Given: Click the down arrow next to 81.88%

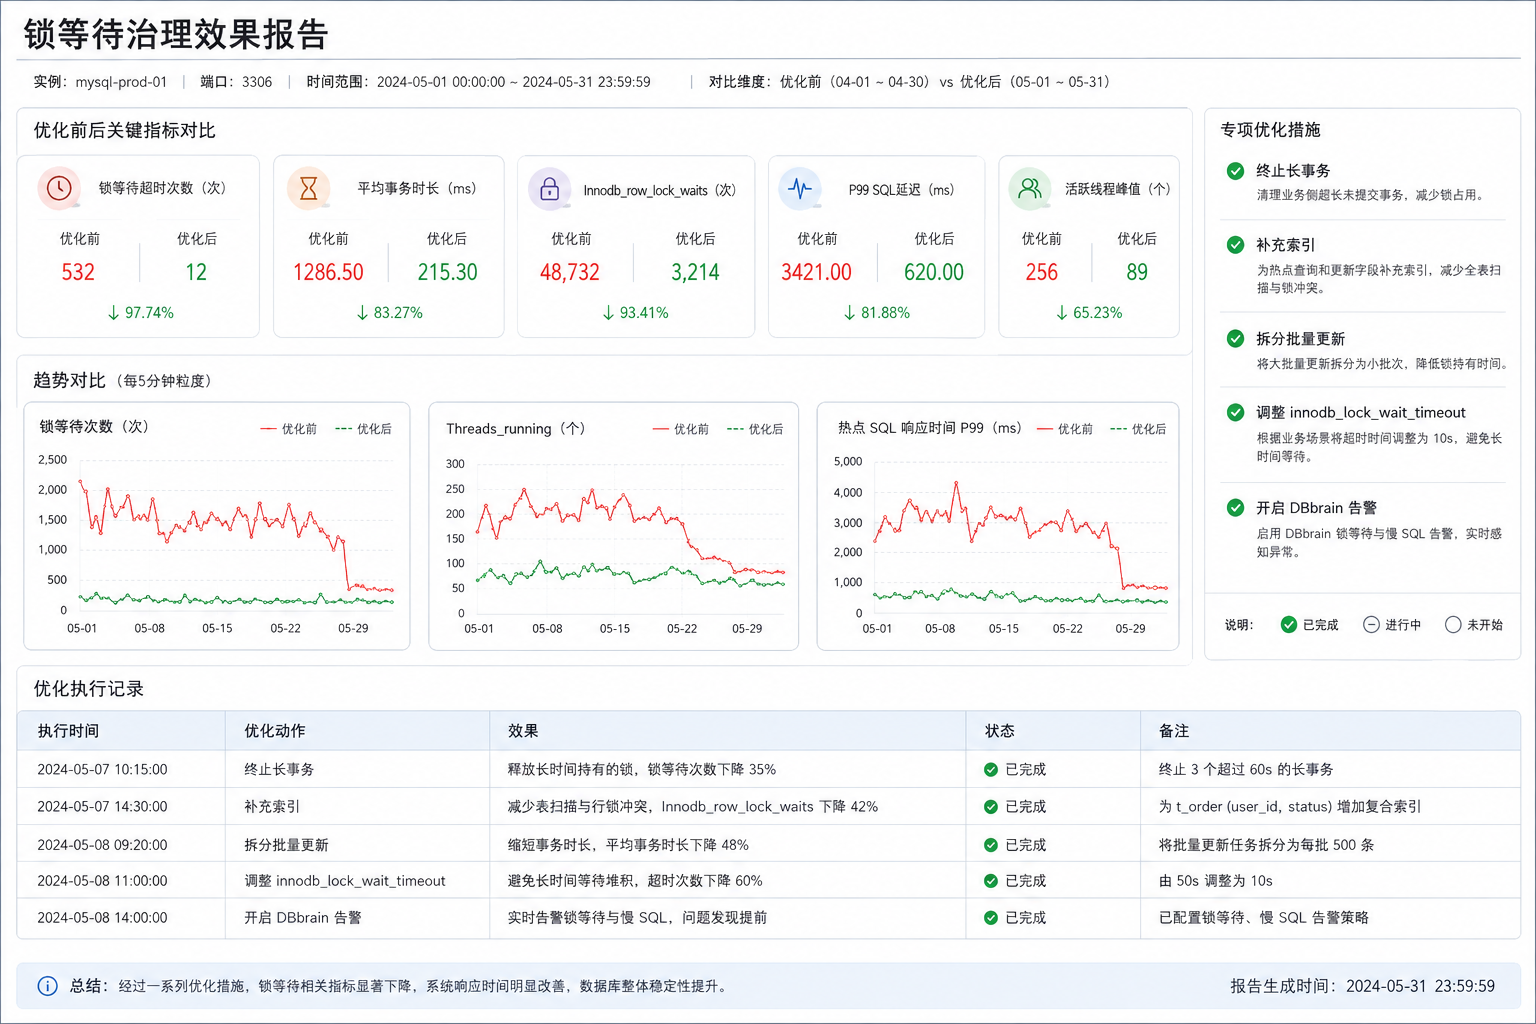Looking at the screenshot, I should [x=849, y=313].
